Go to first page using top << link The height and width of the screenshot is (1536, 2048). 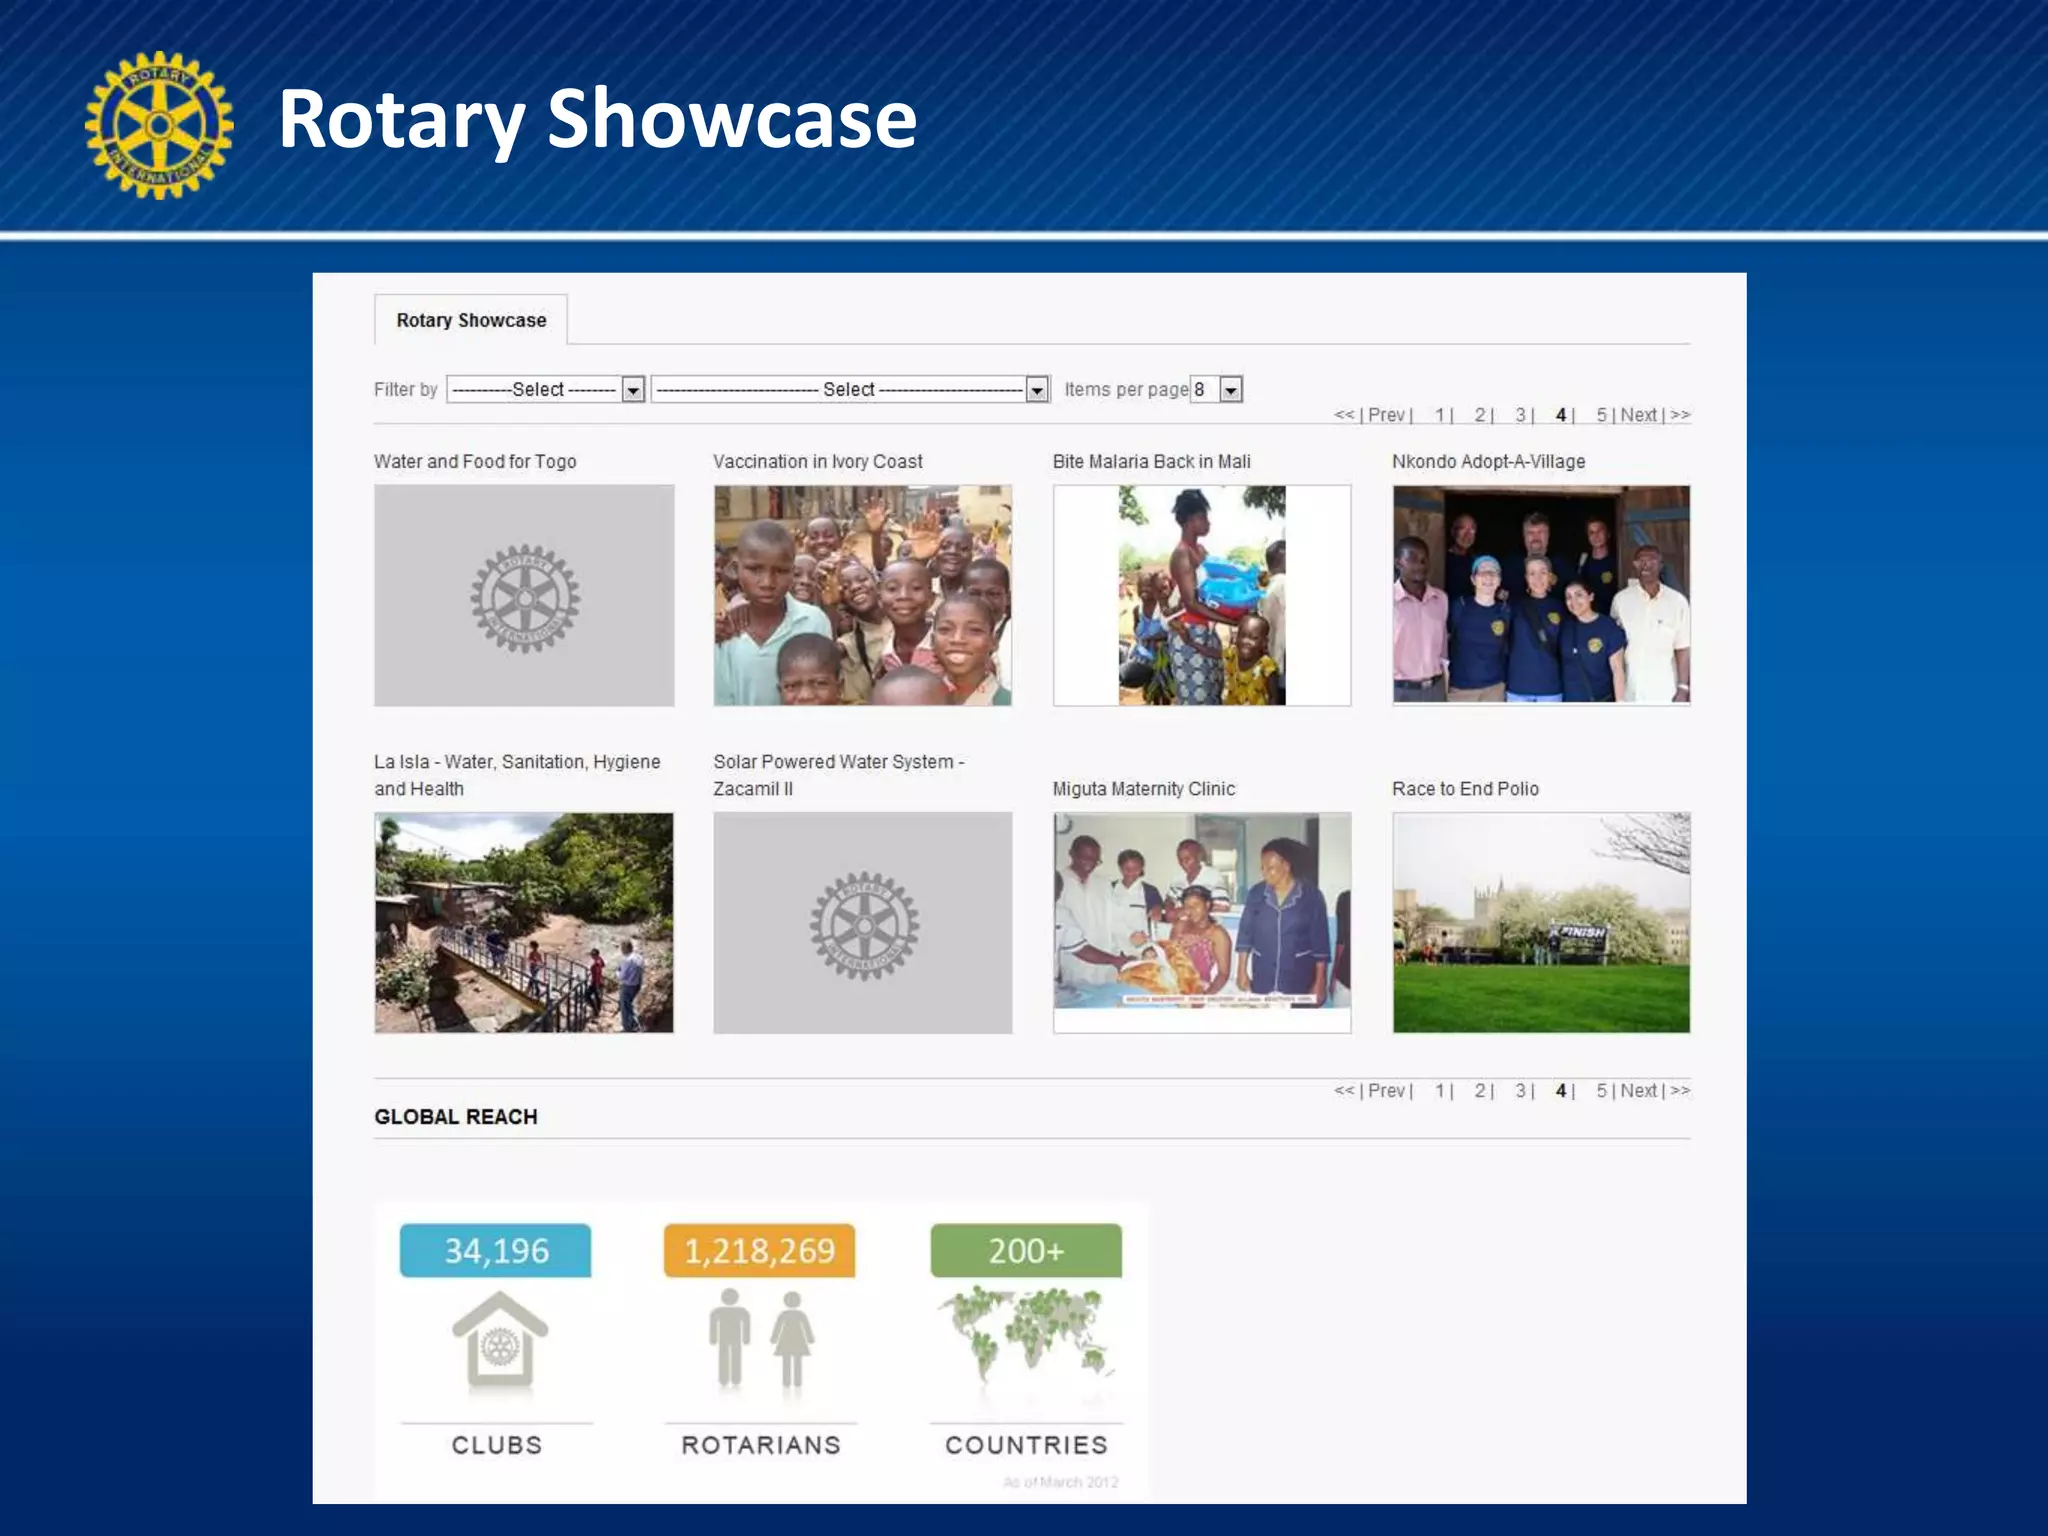(1343, 415)
